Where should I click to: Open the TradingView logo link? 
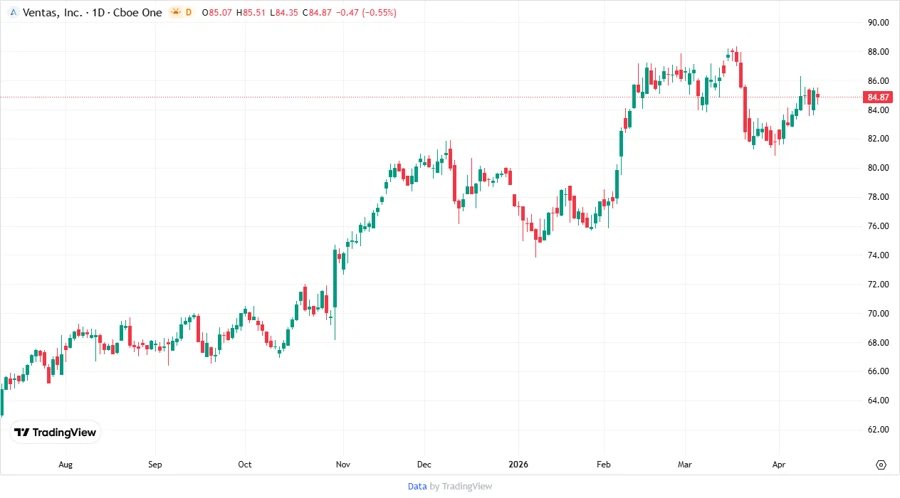pyautogui.click(x=55, y=432)
